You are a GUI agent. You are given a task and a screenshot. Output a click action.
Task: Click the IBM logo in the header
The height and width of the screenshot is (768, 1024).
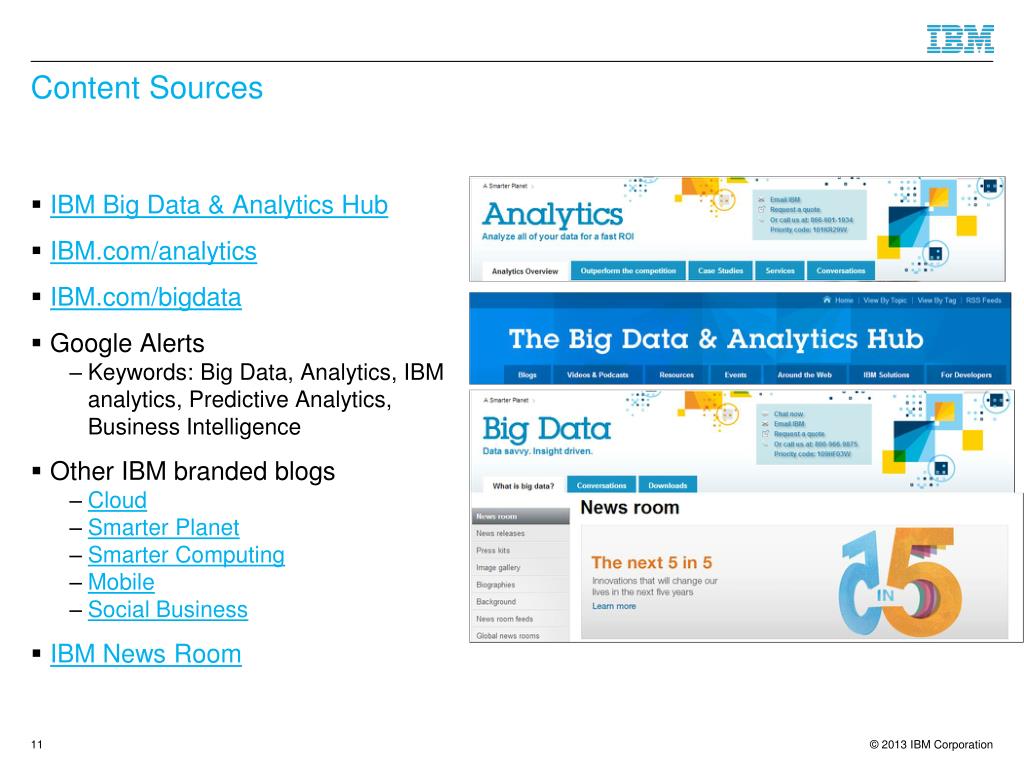click(x=960, y=39)
